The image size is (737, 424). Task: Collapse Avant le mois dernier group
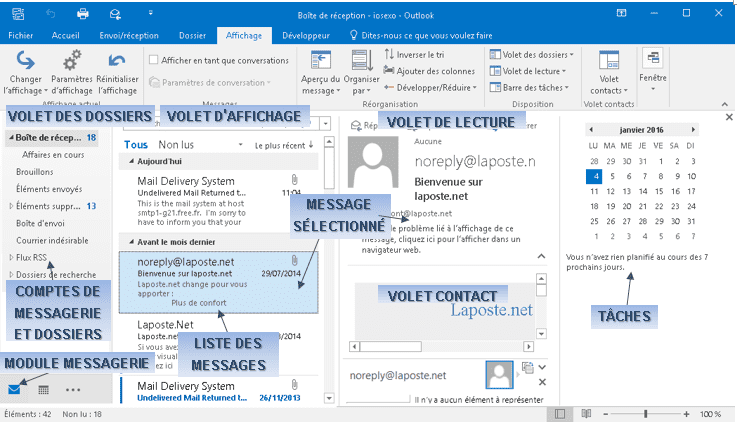[x=132, y=242]
